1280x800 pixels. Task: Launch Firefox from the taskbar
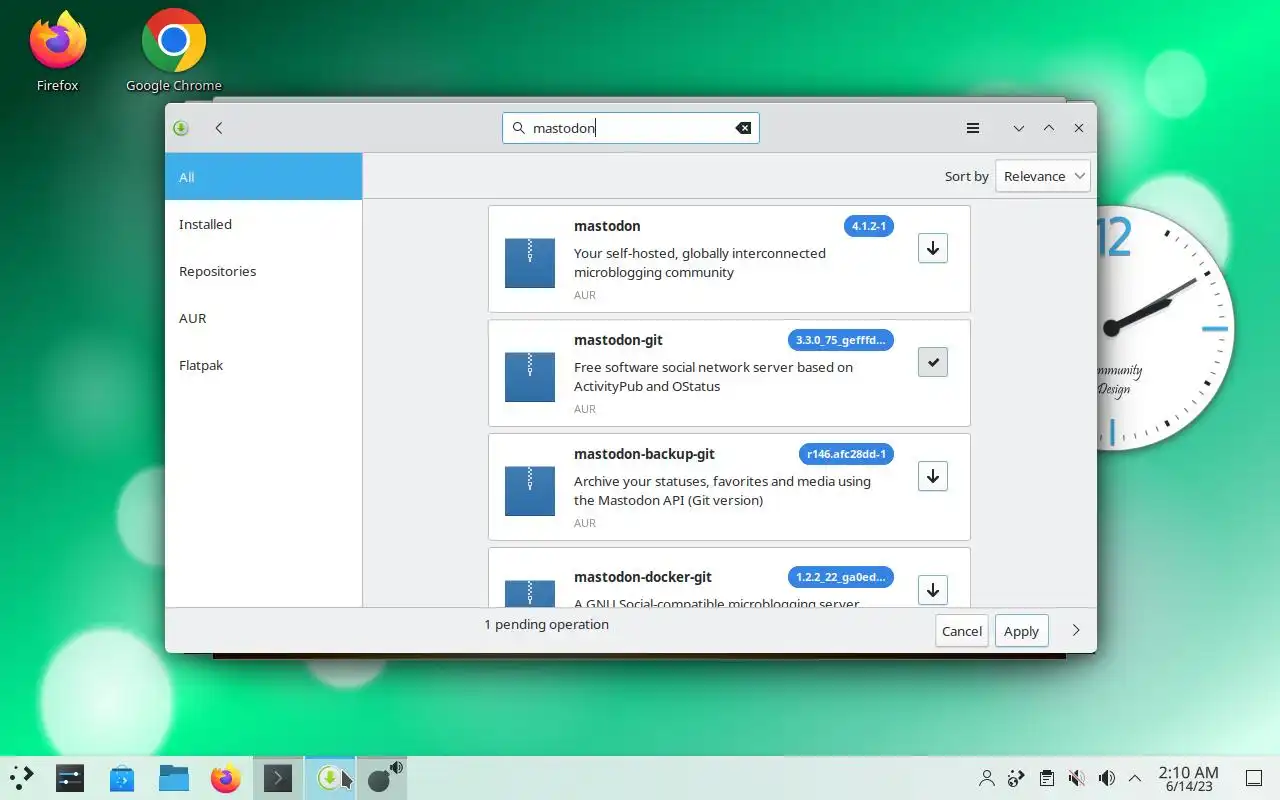coord(226,778)
